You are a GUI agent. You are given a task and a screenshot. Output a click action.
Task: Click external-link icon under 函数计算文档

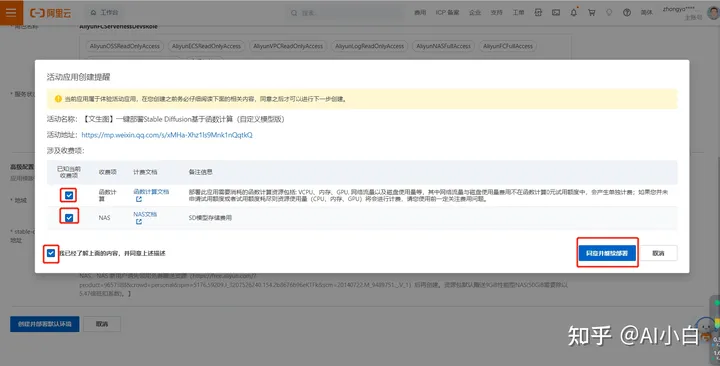[138, 199]
